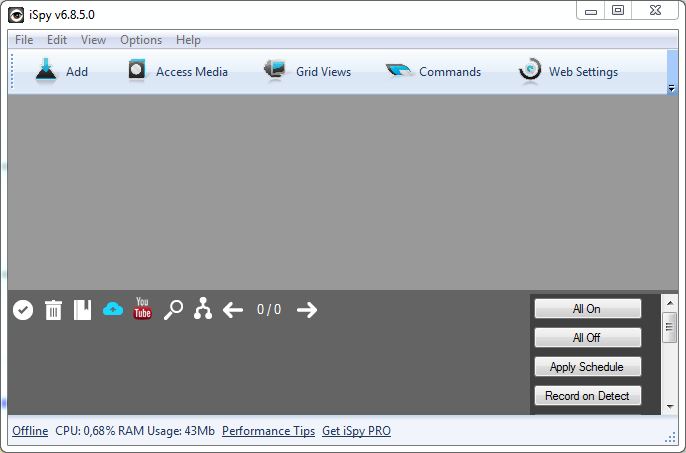Viewport: 686px width, 453px height.
Task: Open Access Media from the toolbar
Action: (x=178, y=71)
